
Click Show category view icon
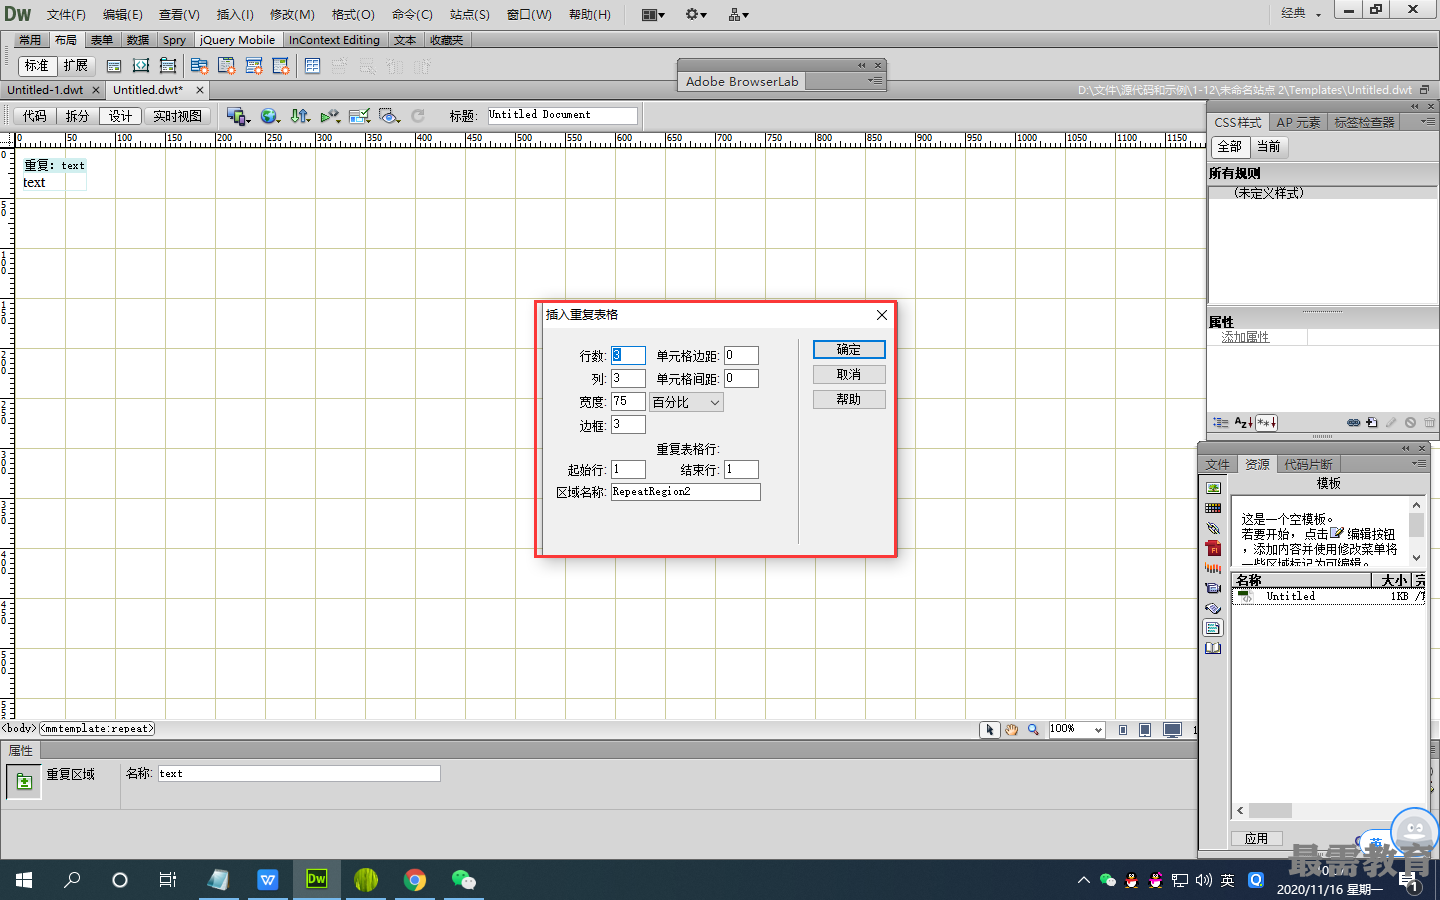[1220, 423]
